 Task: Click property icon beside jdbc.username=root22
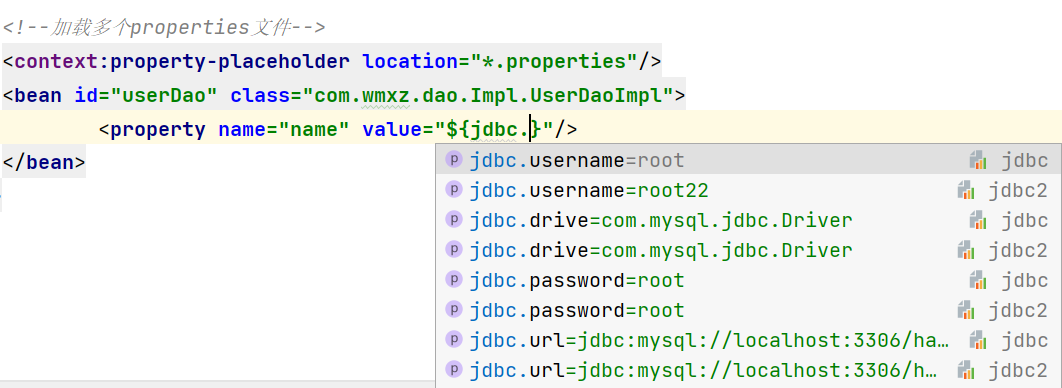(x=453, y=190)
